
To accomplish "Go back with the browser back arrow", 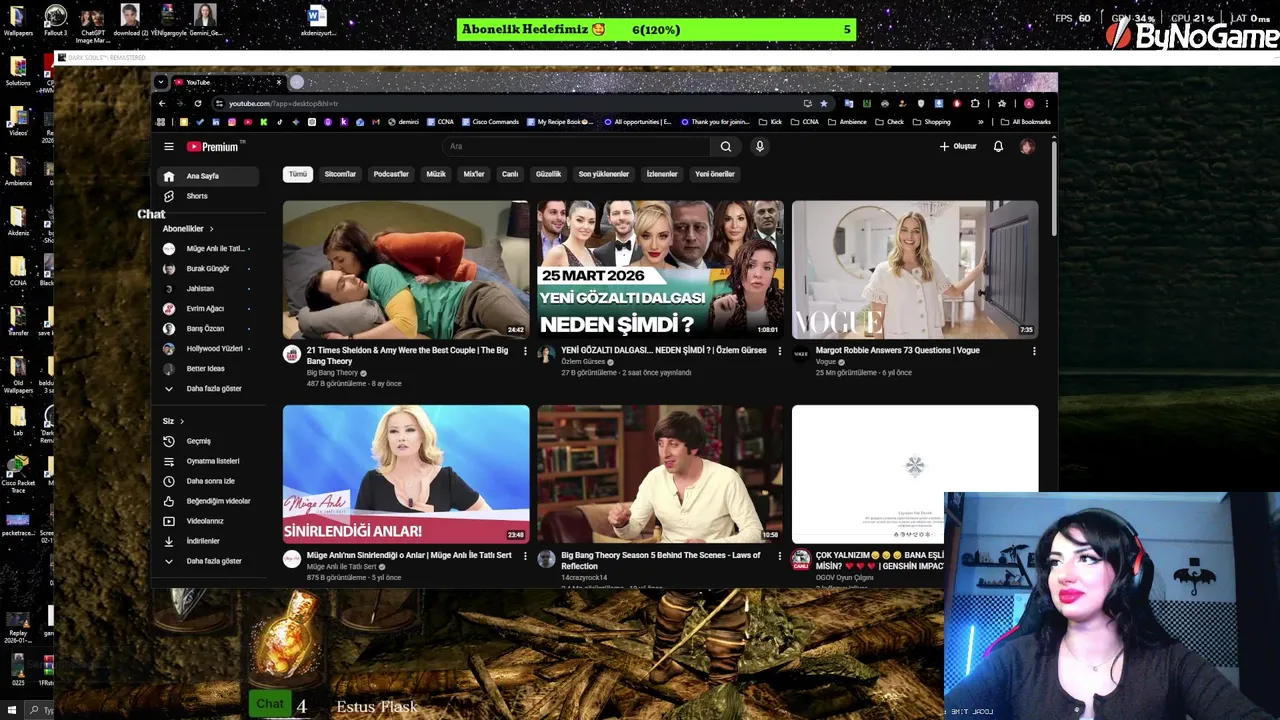I will (162, 103).
